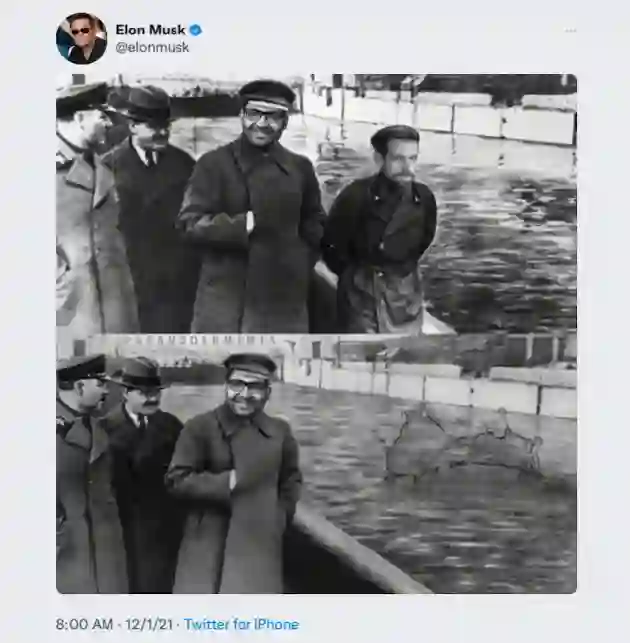Click the canal wall in top photo
Viewport: 630px width, 643px height.
470,118
